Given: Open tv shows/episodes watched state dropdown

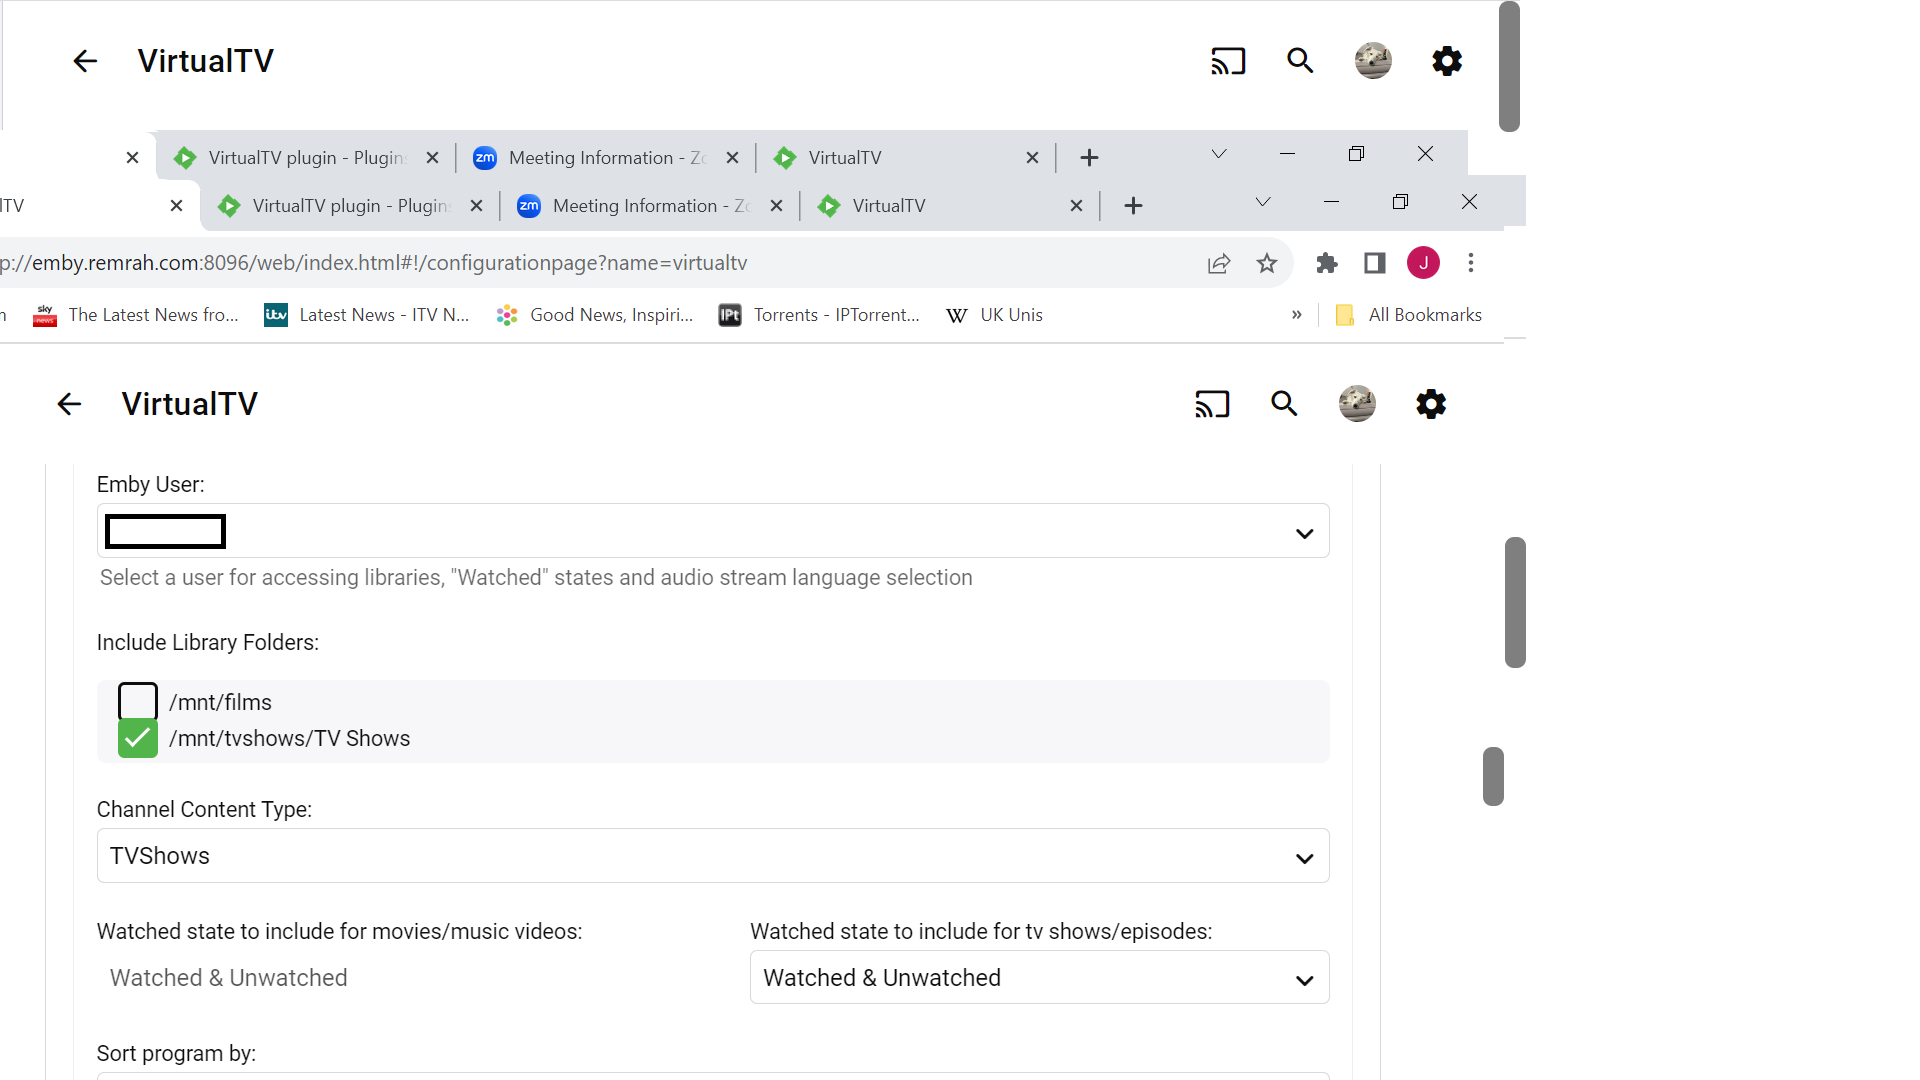Looking at the screenshot, I should coord(1039,978).
